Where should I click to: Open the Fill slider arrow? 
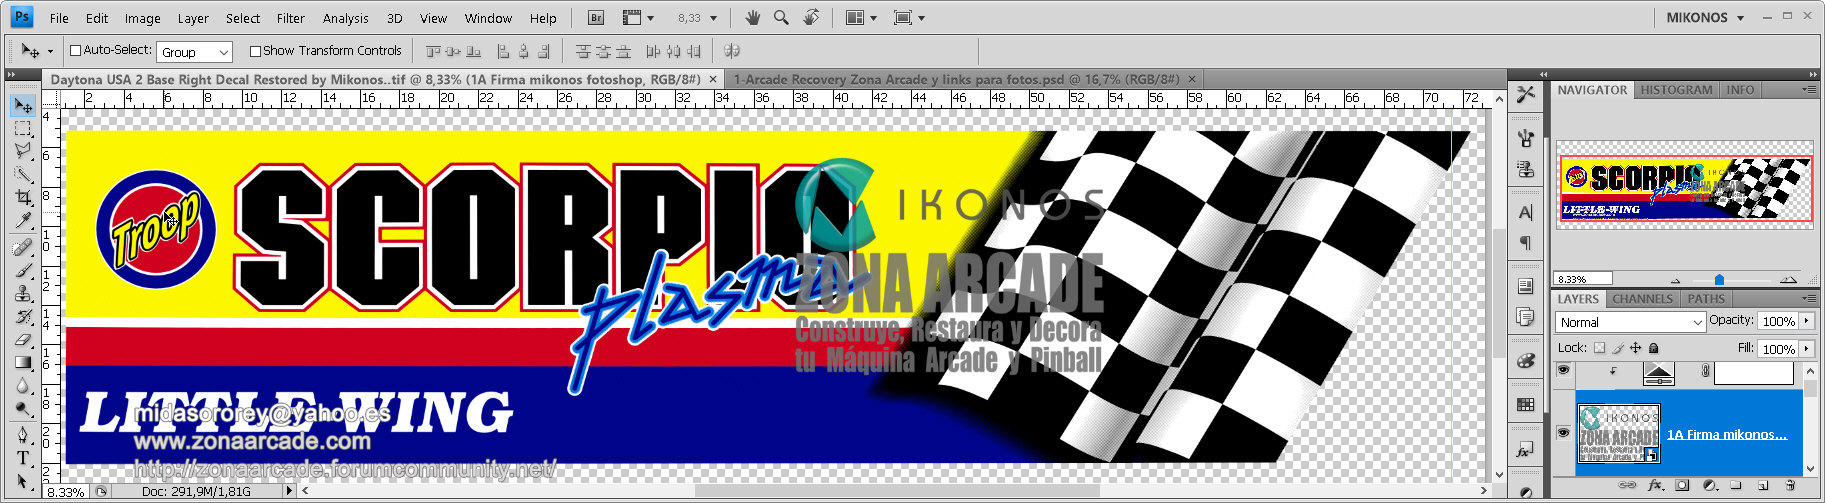(x=1806, y=348)
